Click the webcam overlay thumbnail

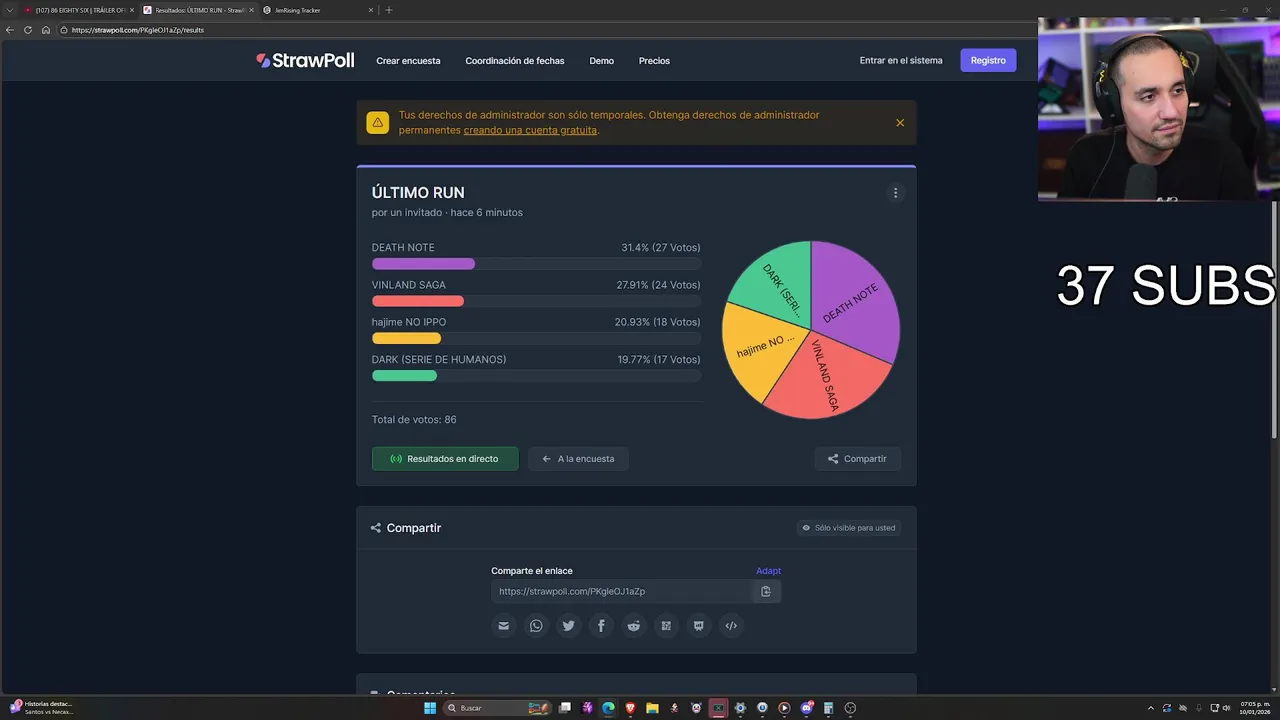[x=1159, y=109]
